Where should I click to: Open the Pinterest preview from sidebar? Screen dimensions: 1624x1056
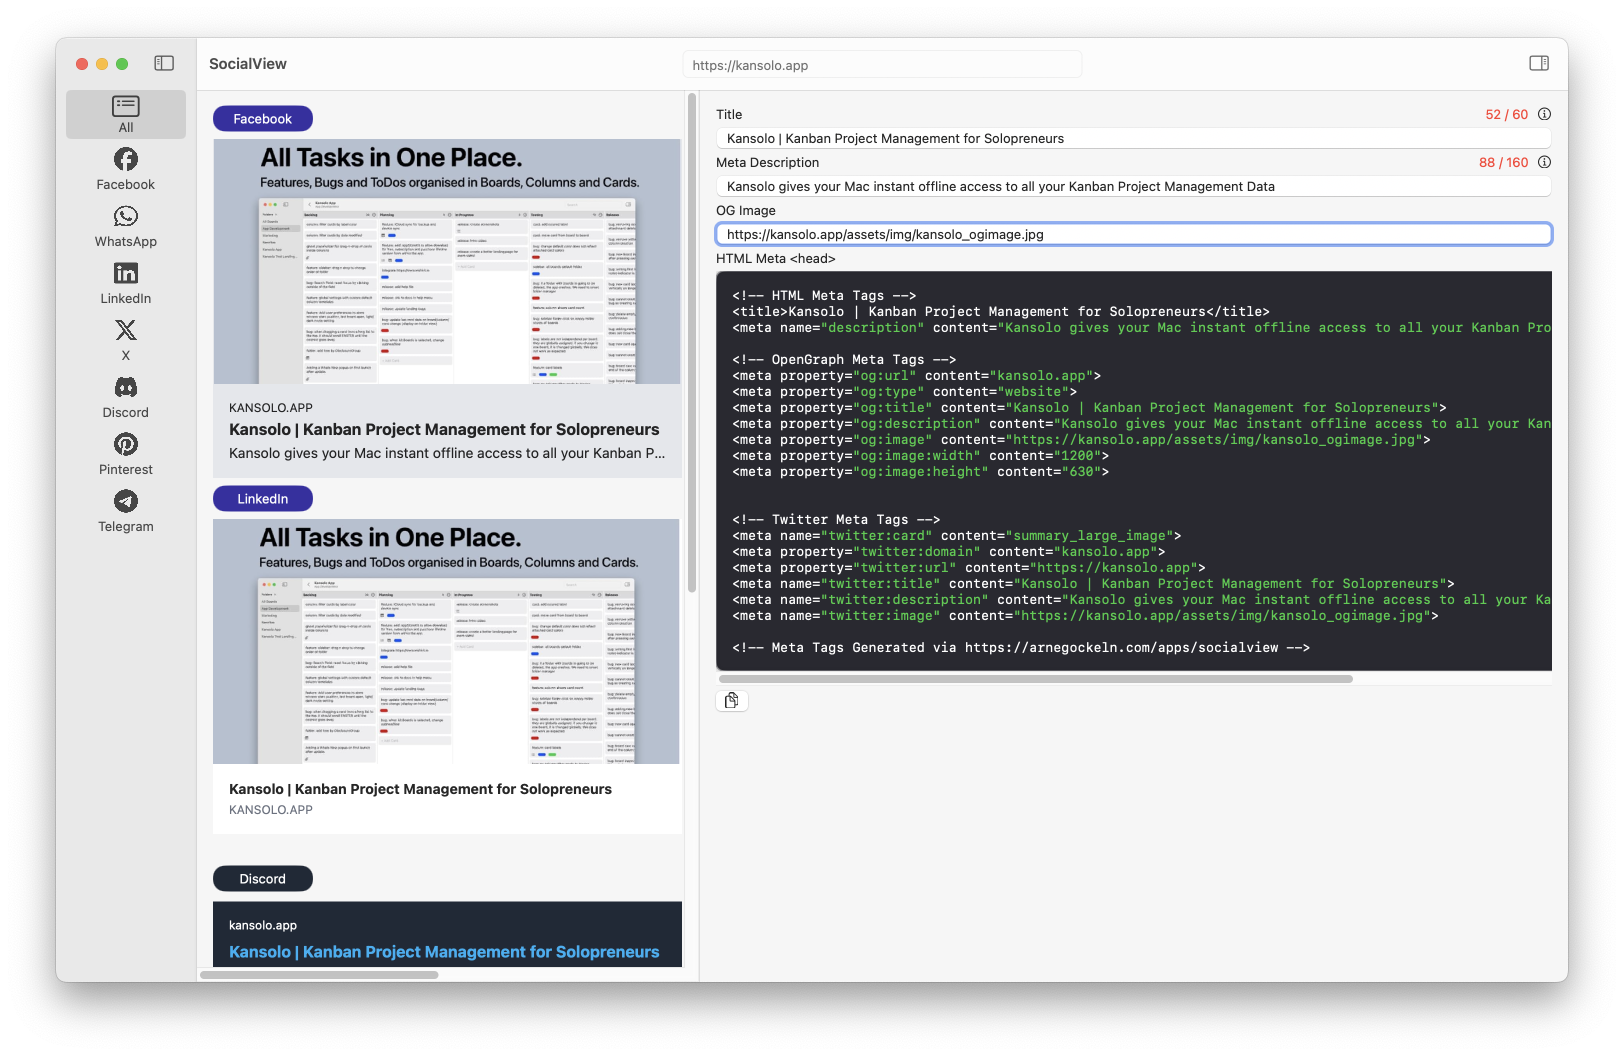pyautogui.click(x=126, y=455)
